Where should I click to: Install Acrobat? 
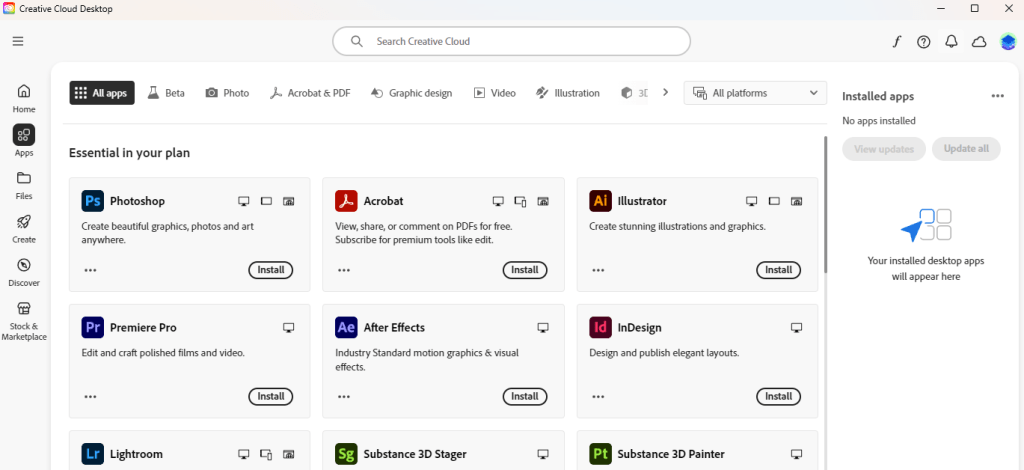click(525, 270)
